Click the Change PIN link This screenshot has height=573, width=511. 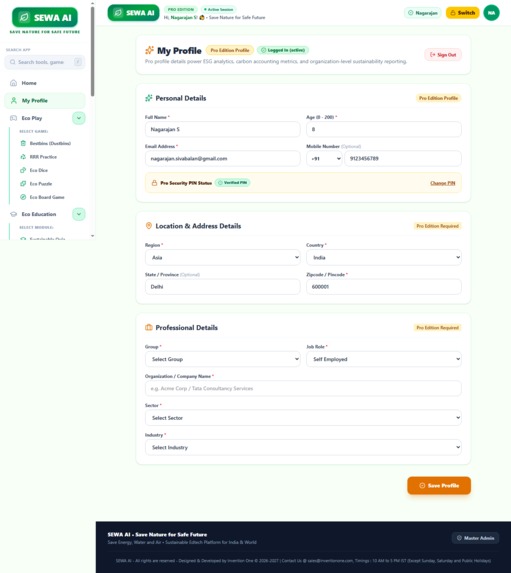coord(443,183)
